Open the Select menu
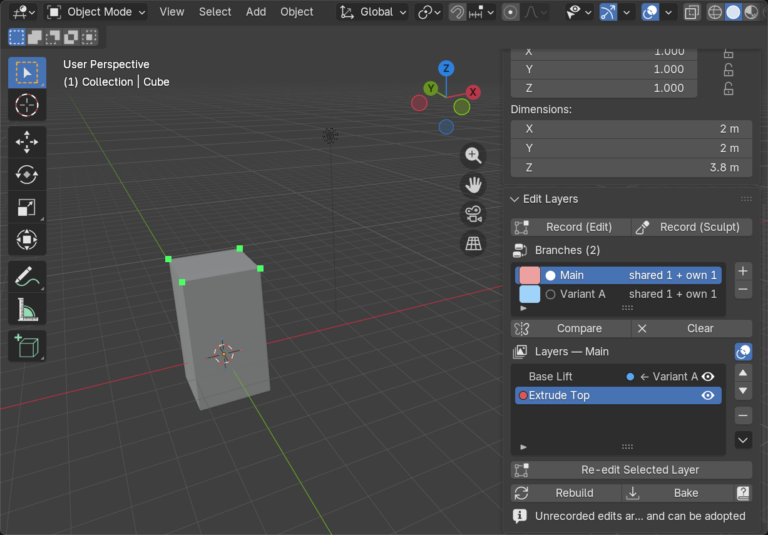 [x=215, y=12]
